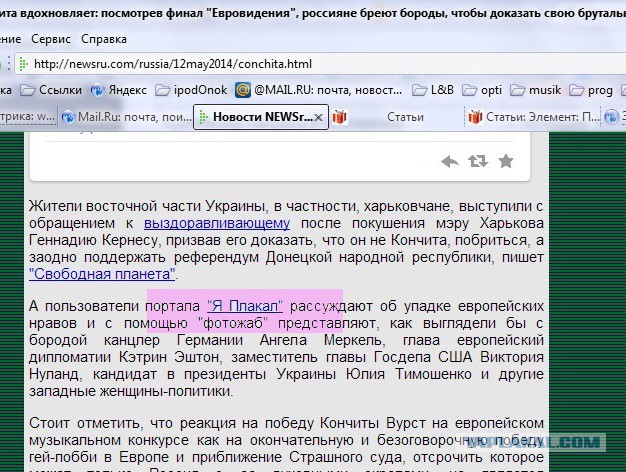Open the @MAIL.RU bookmark
626x472 pixels.
click(319, 90)
